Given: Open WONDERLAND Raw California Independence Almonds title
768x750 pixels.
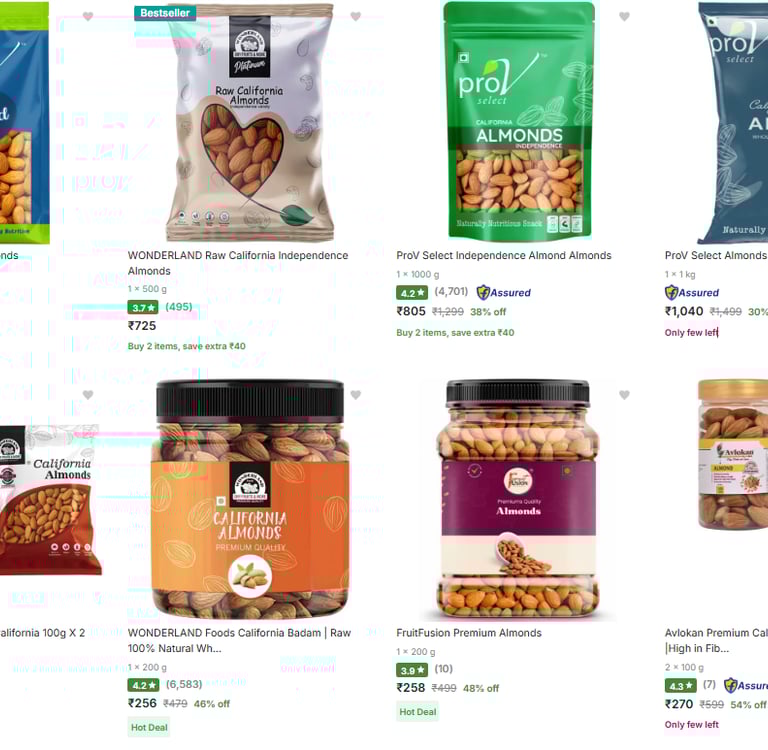Looking at the screenshot, I should (238, 263).
